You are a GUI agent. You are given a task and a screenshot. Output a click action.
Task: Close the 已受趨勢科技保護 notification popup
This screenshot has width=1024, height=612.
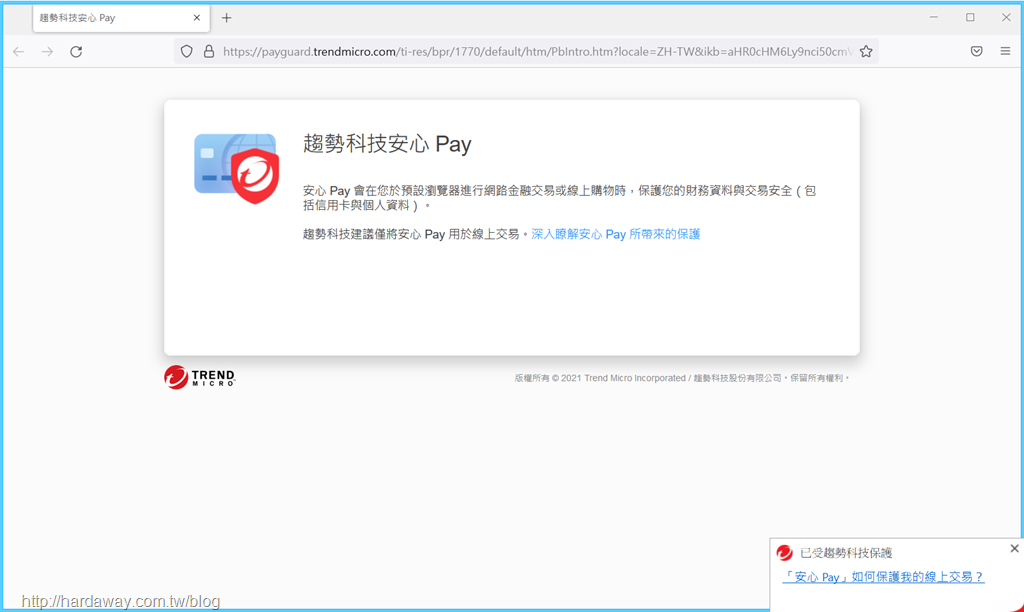(x=1014, y=549)
